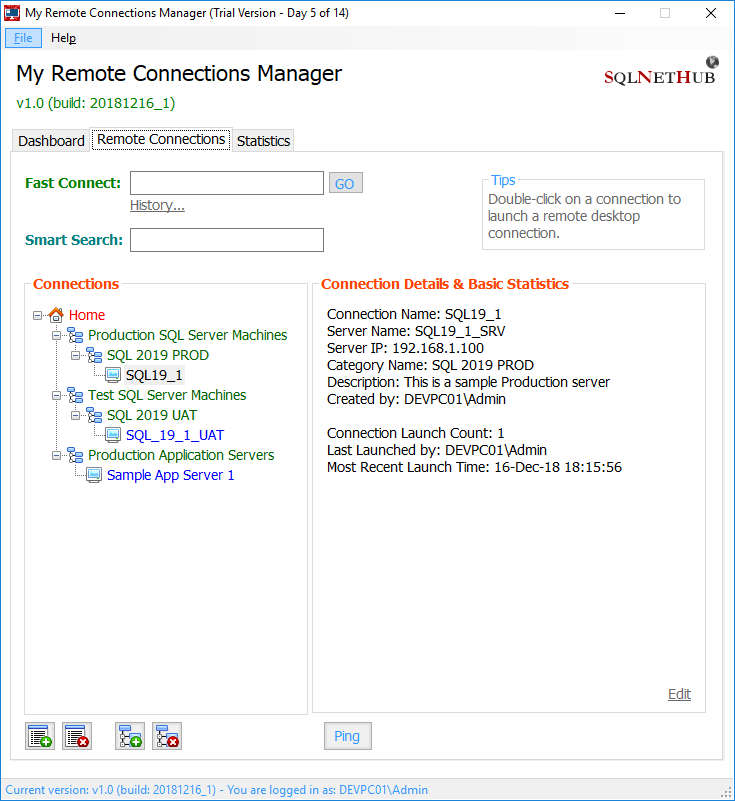Click the green v1.0 build version text
Image resolution: width=735 pixels, height=801 pixels.
(96, 103)
